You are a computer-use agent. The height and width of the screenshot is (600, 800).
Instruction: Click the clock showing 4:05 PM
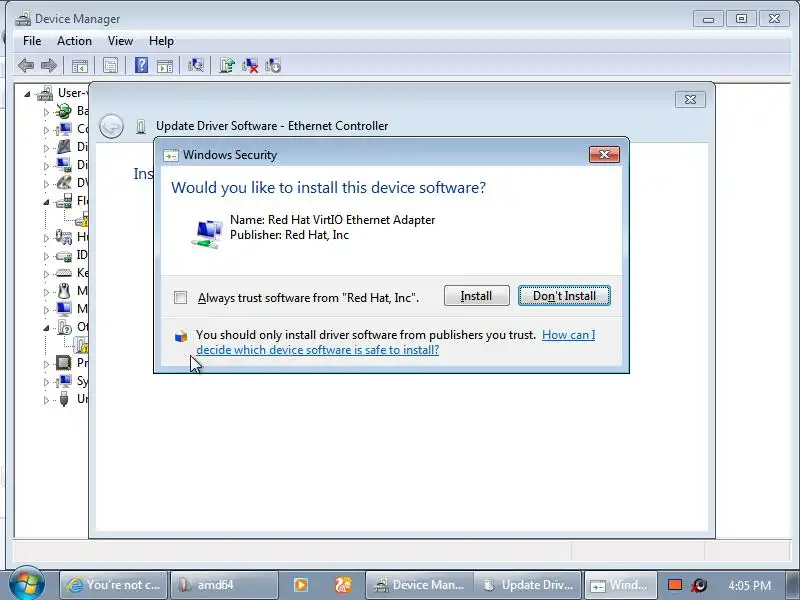tap(749, 585)
